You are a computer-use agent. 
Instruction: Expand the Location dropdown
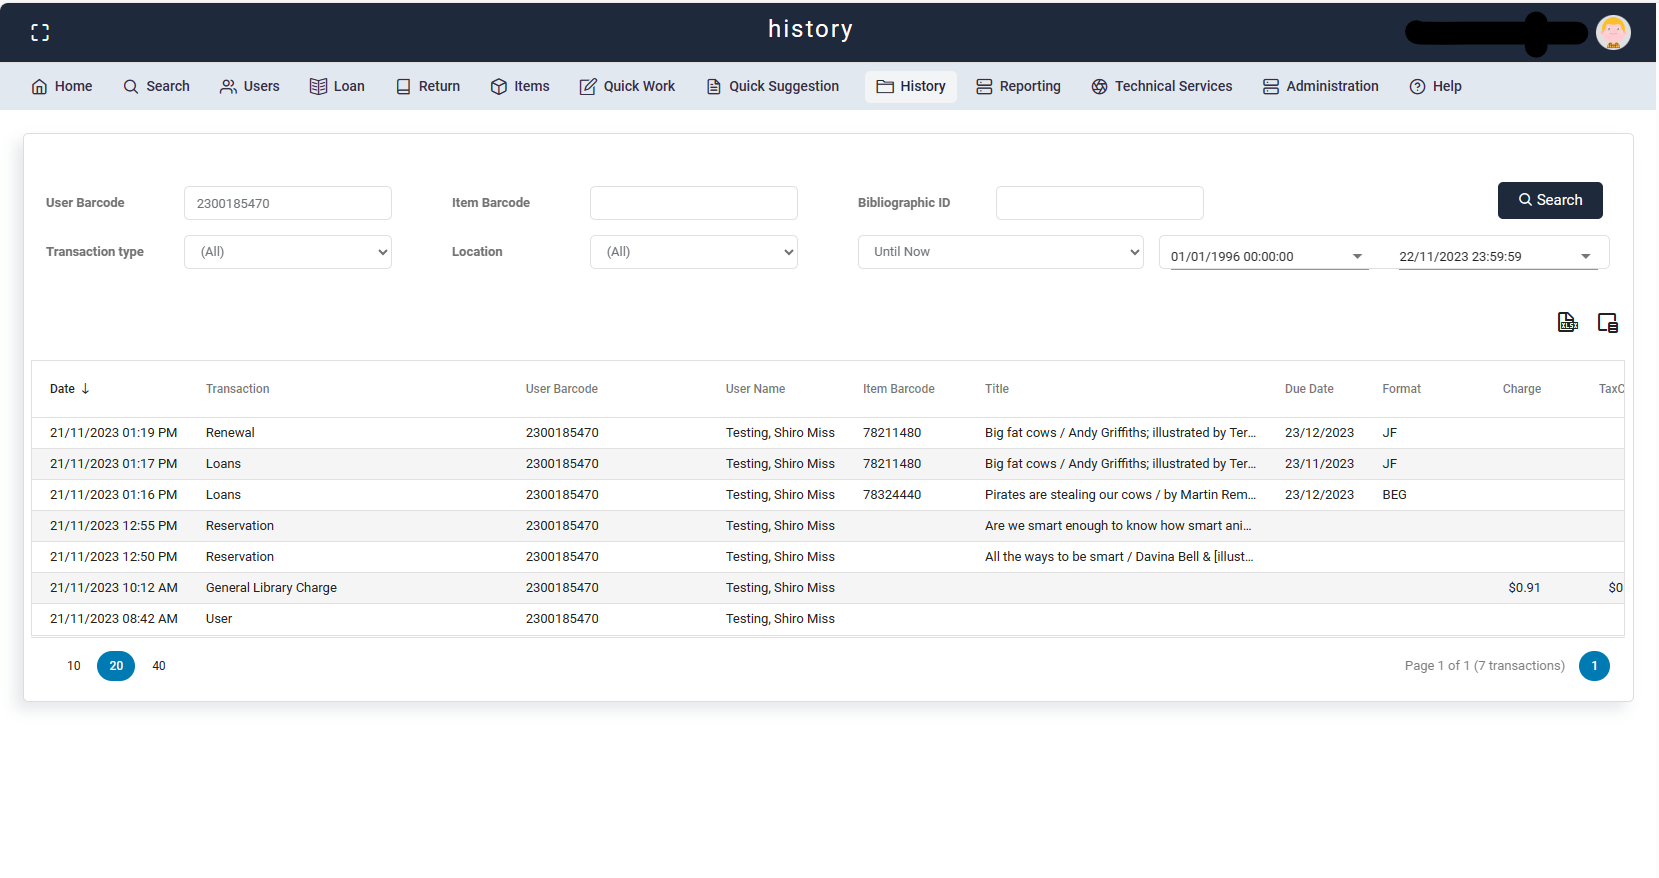pyautogui.click(x=694, y=252)
